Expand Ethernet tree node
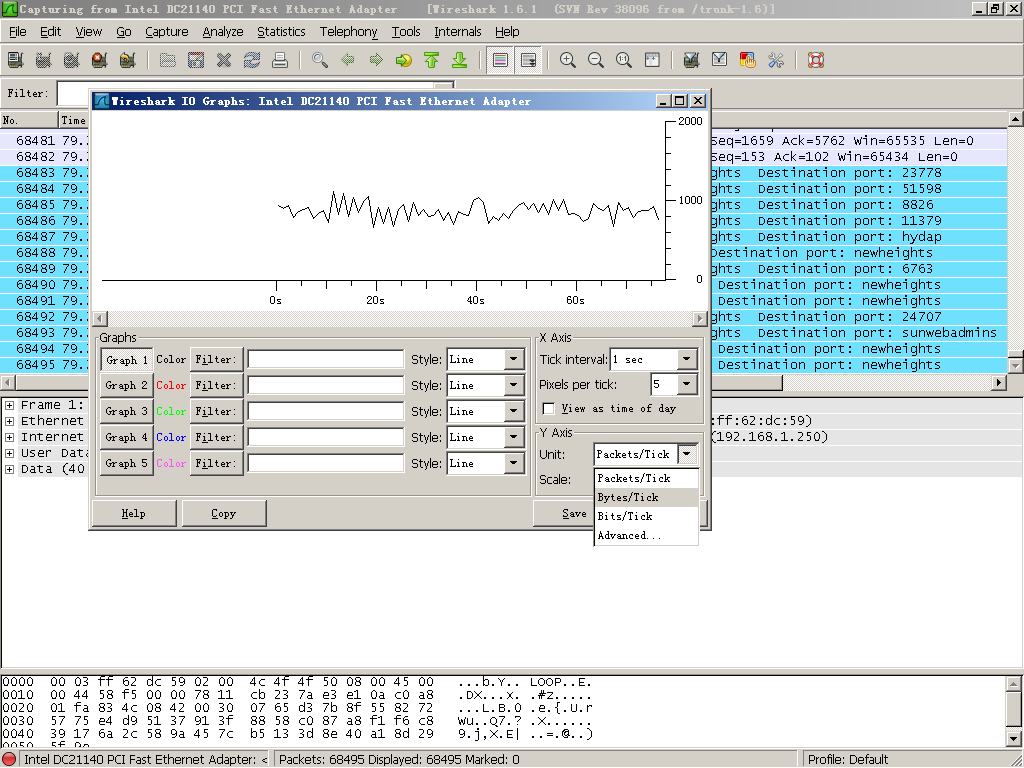1024x768 pixels. point(10,421)
